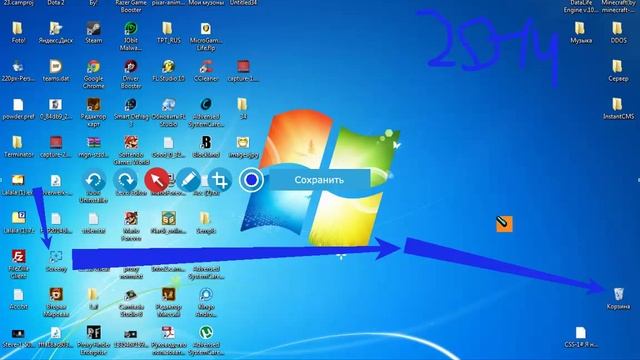Viewport: 640px width, 360px height.
Task: Select the InstantCMS folder
Action: 618,109
